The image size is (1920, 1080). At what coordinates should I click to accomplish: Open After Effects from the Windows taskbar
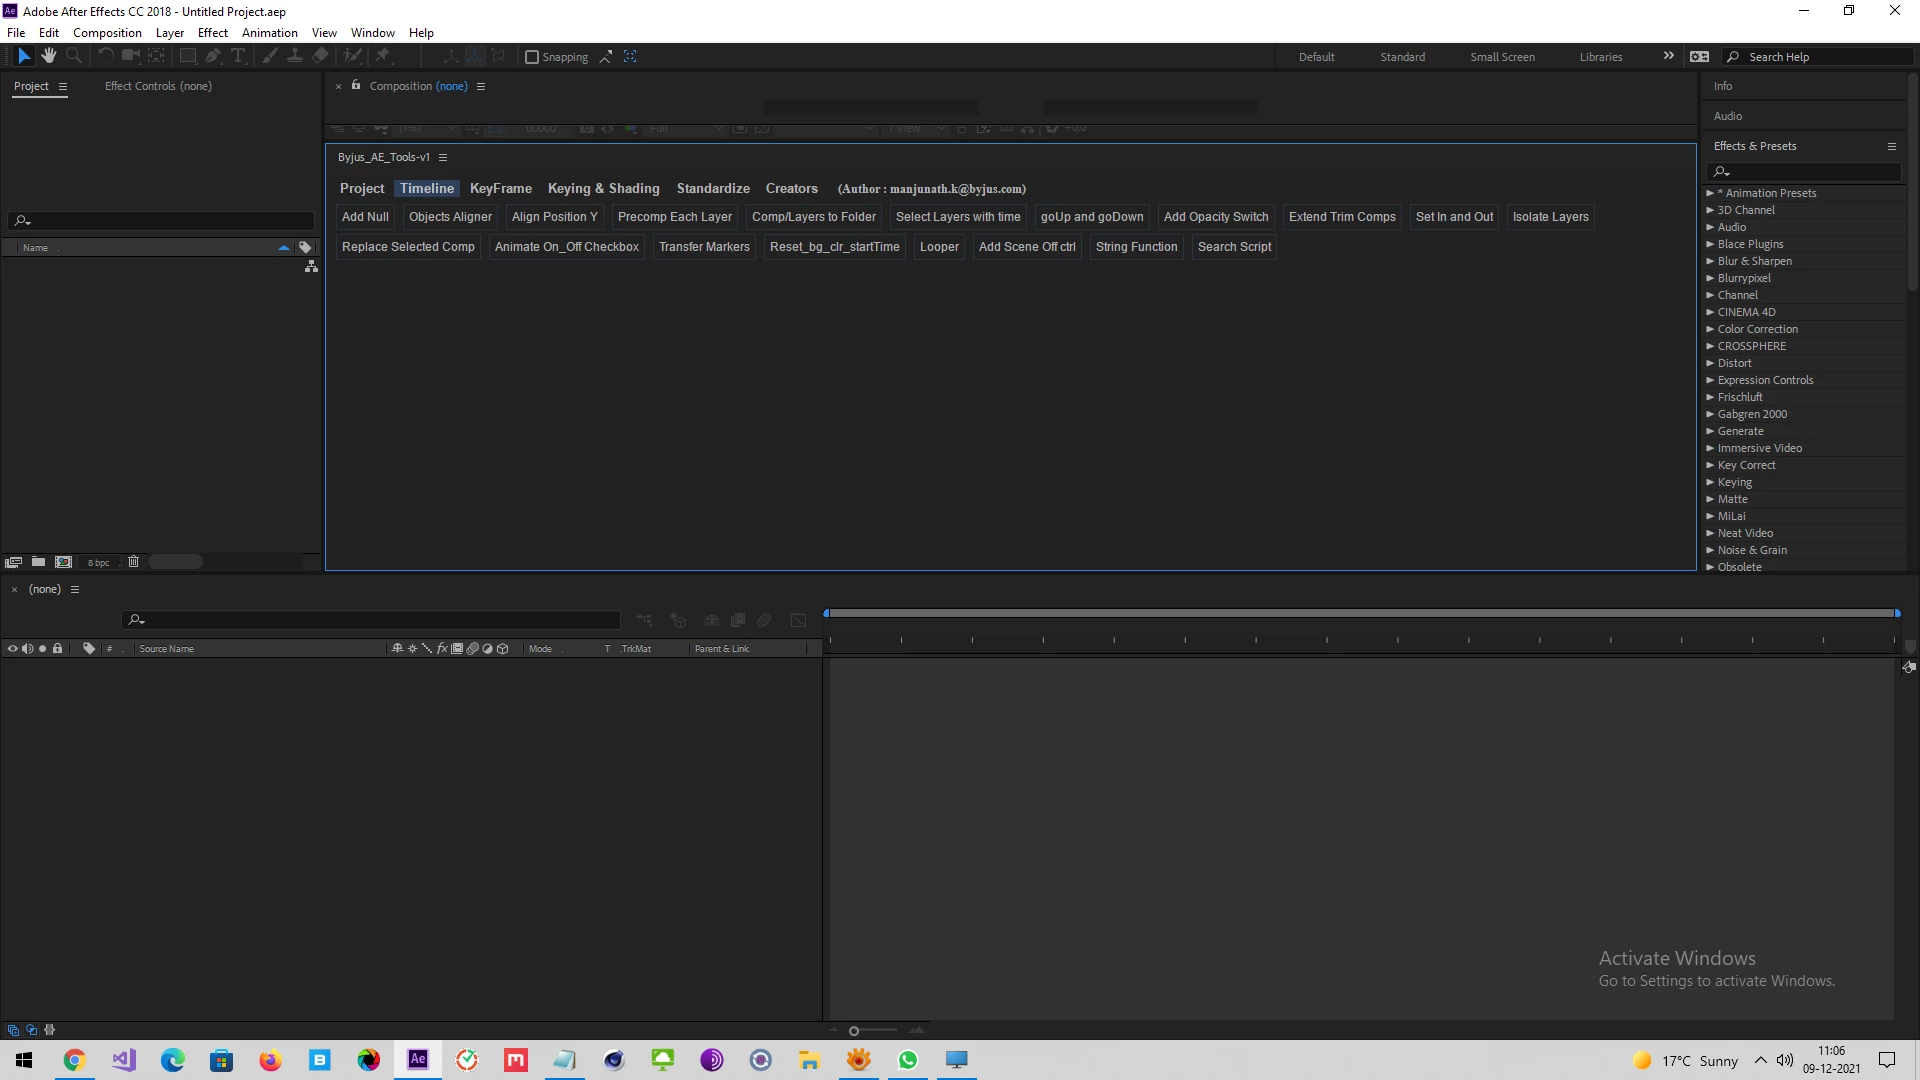coord(418,1059)
